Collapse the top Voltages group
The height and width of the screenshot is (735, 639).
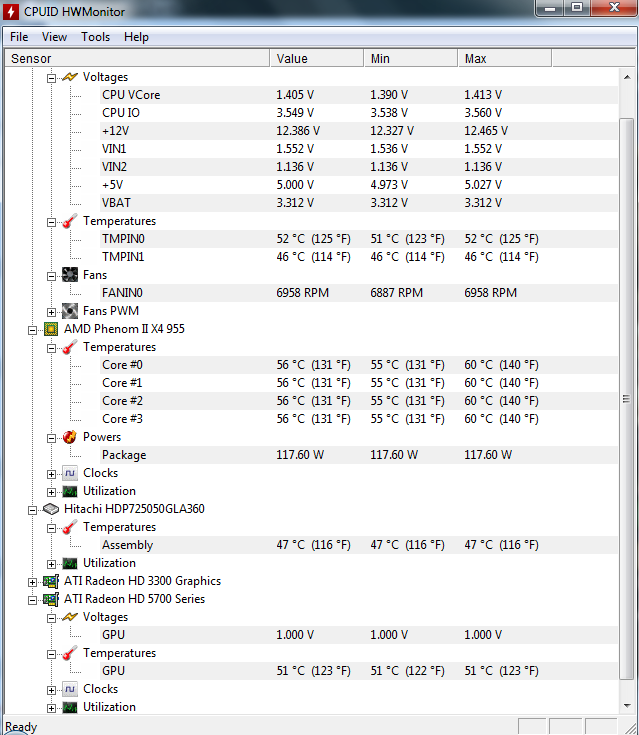pyautogui.click(x=51, y=78)
